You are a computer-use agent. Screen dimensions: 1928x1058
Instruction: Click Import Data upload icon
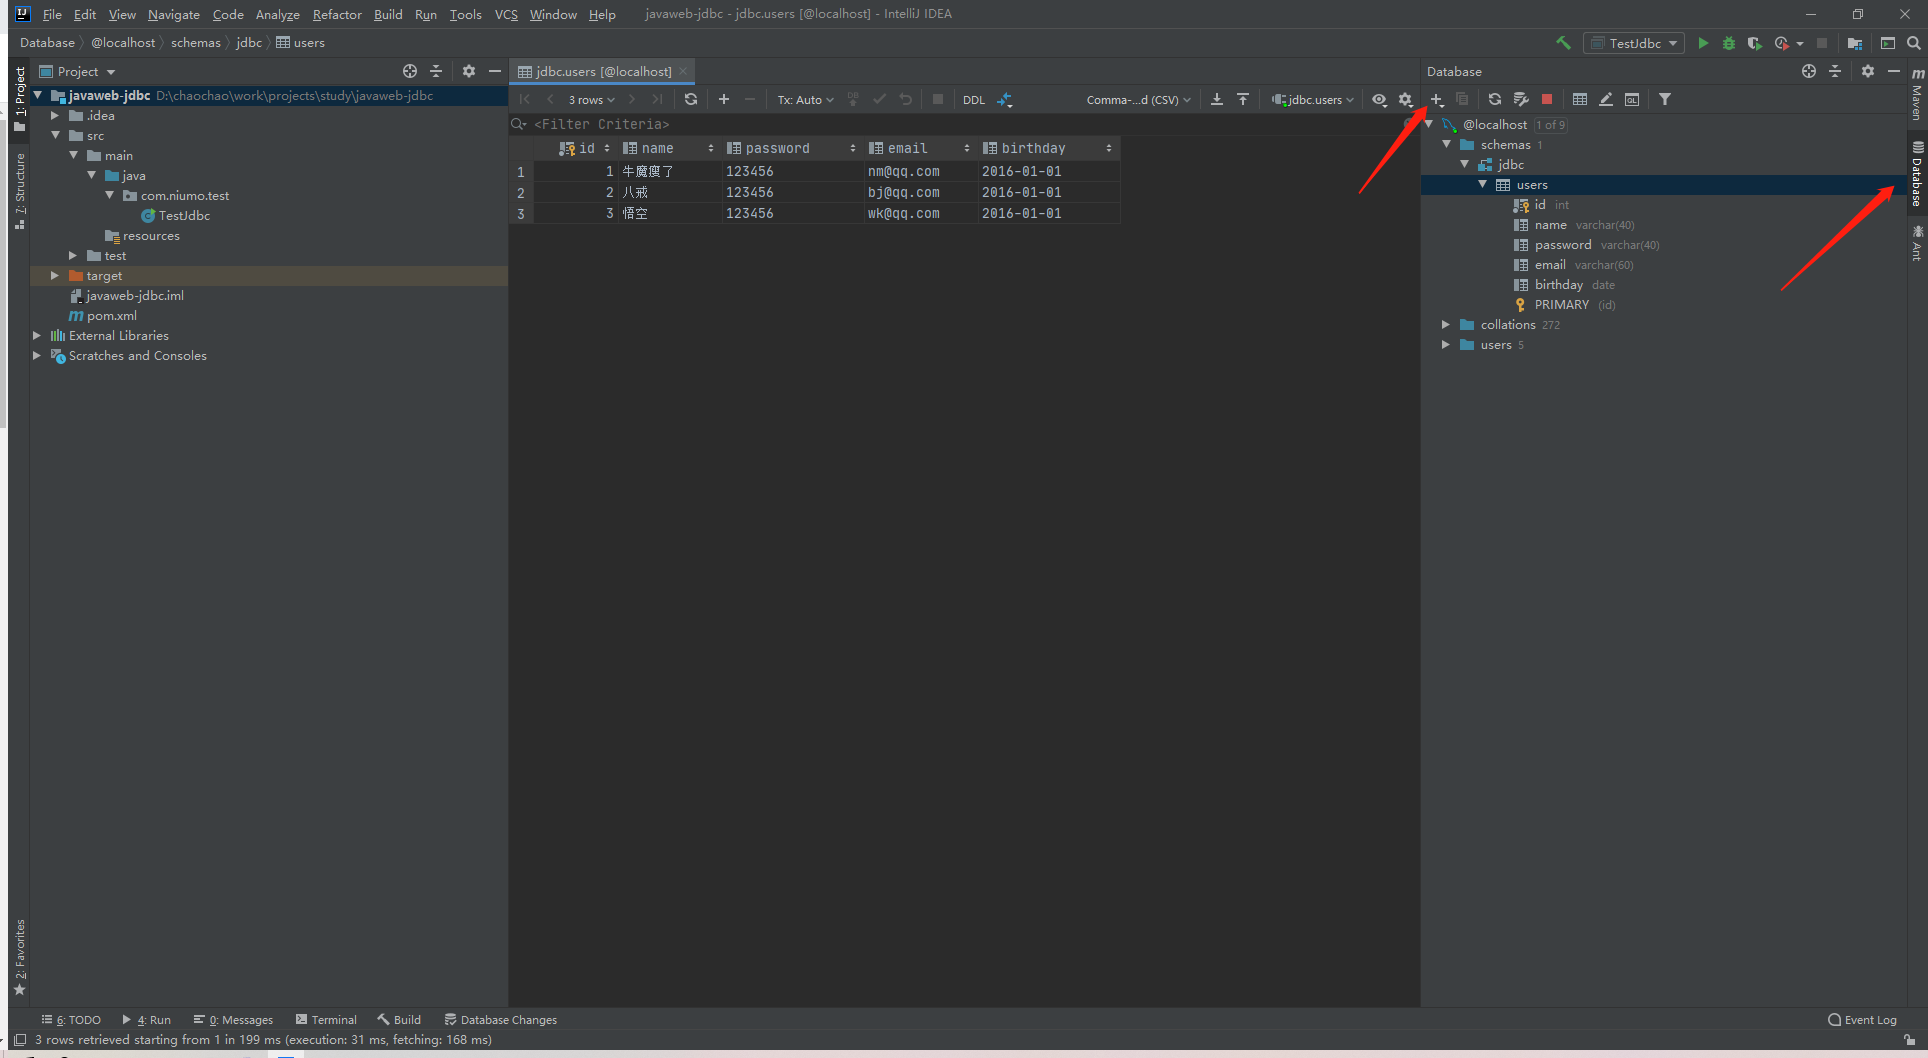click(x=1243, y=99)
